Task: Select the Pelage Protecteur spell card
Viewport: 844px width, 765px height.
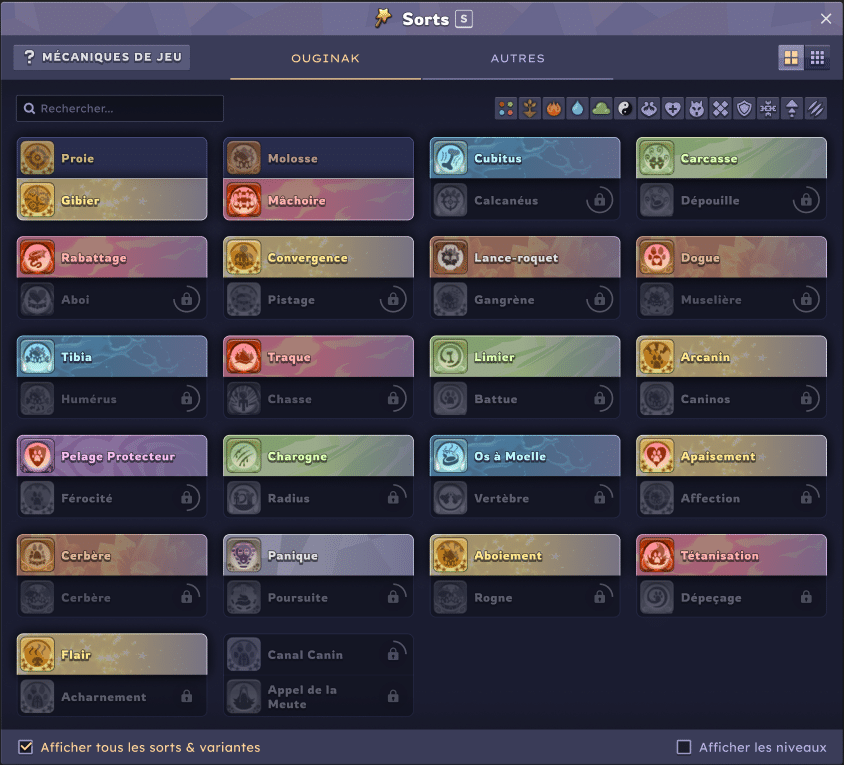Action: [x=112, y=456]
